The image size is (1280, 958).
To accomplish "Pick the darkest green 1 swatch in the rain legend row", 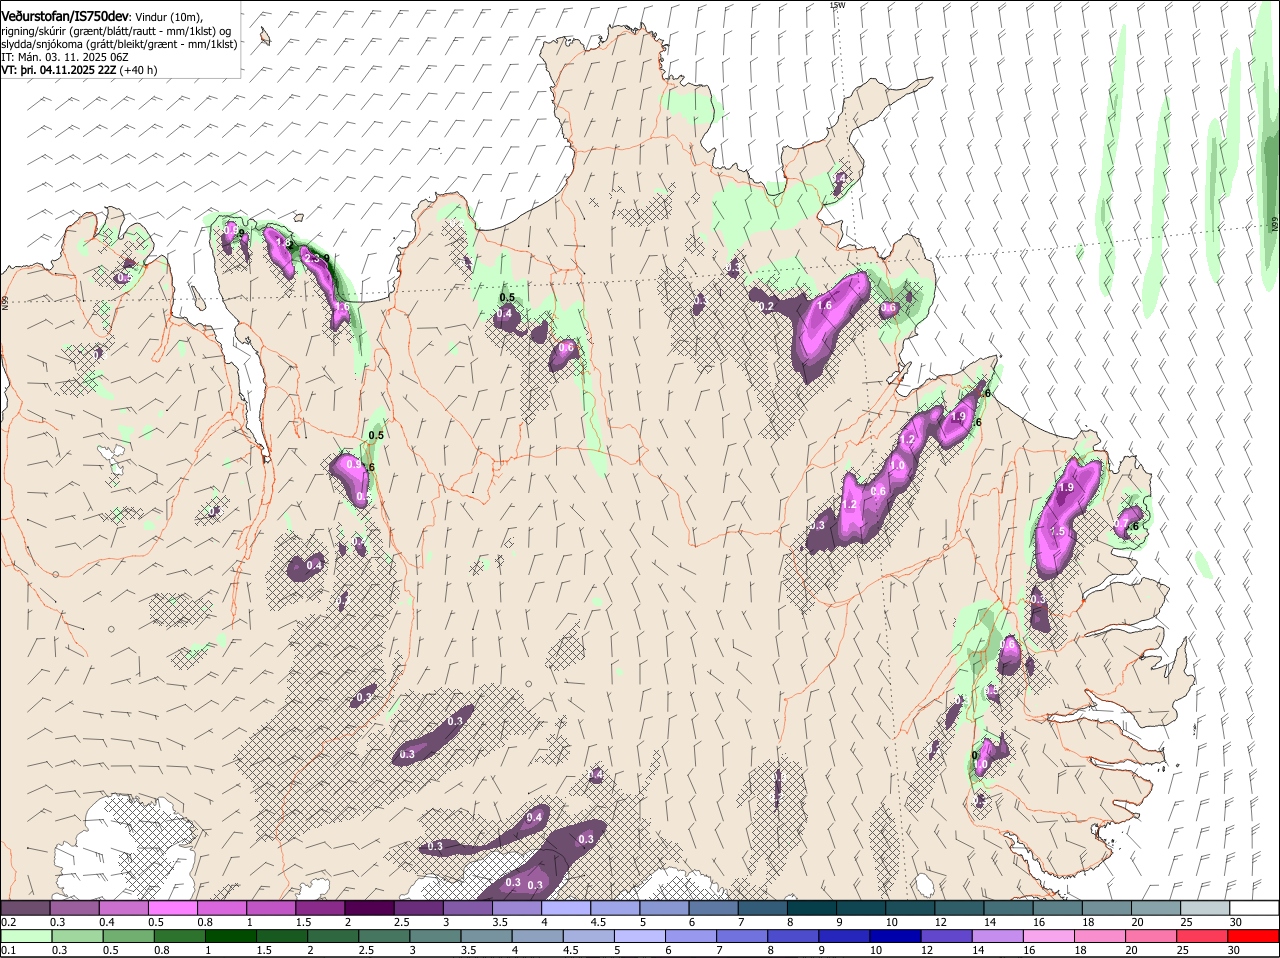I will (x=230, y=935).
